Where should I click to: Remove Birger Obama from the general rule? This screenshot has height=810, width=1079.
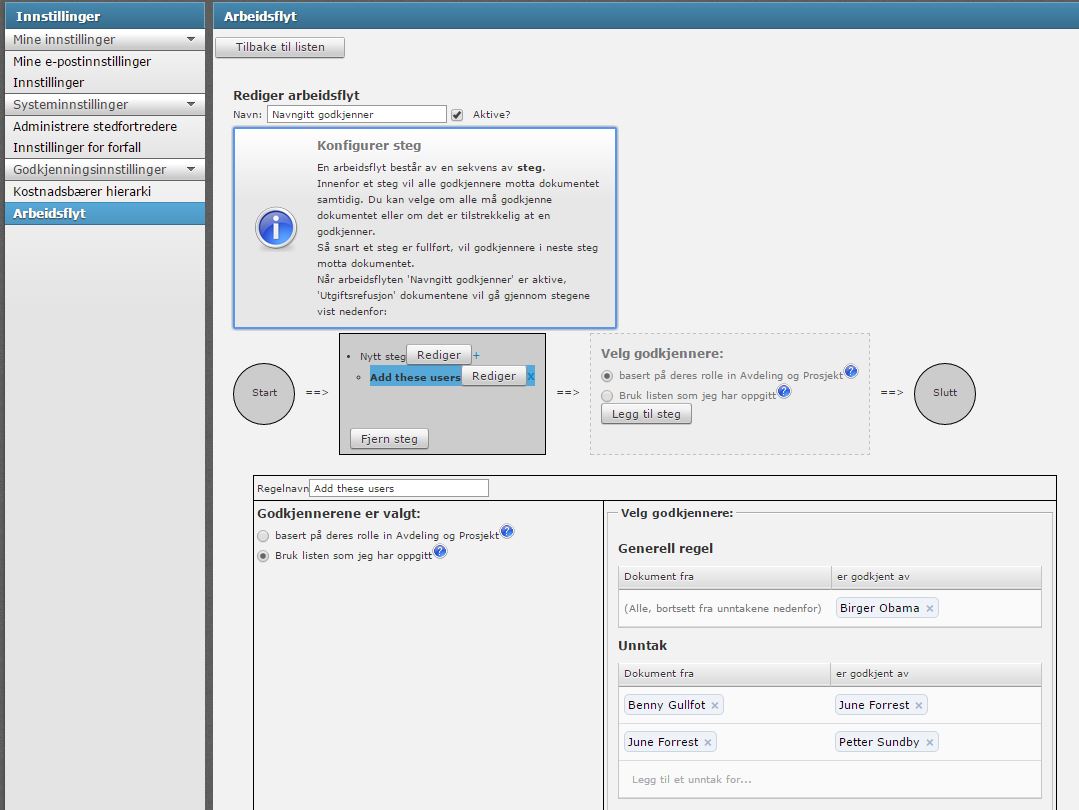[x=930, y=608]
